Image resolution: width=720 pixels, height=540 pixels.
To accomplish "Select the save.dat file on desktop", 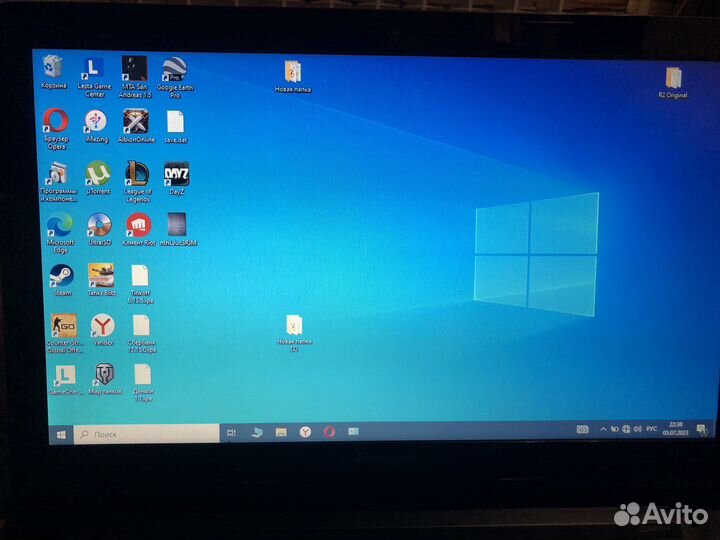I will [175, 127].
